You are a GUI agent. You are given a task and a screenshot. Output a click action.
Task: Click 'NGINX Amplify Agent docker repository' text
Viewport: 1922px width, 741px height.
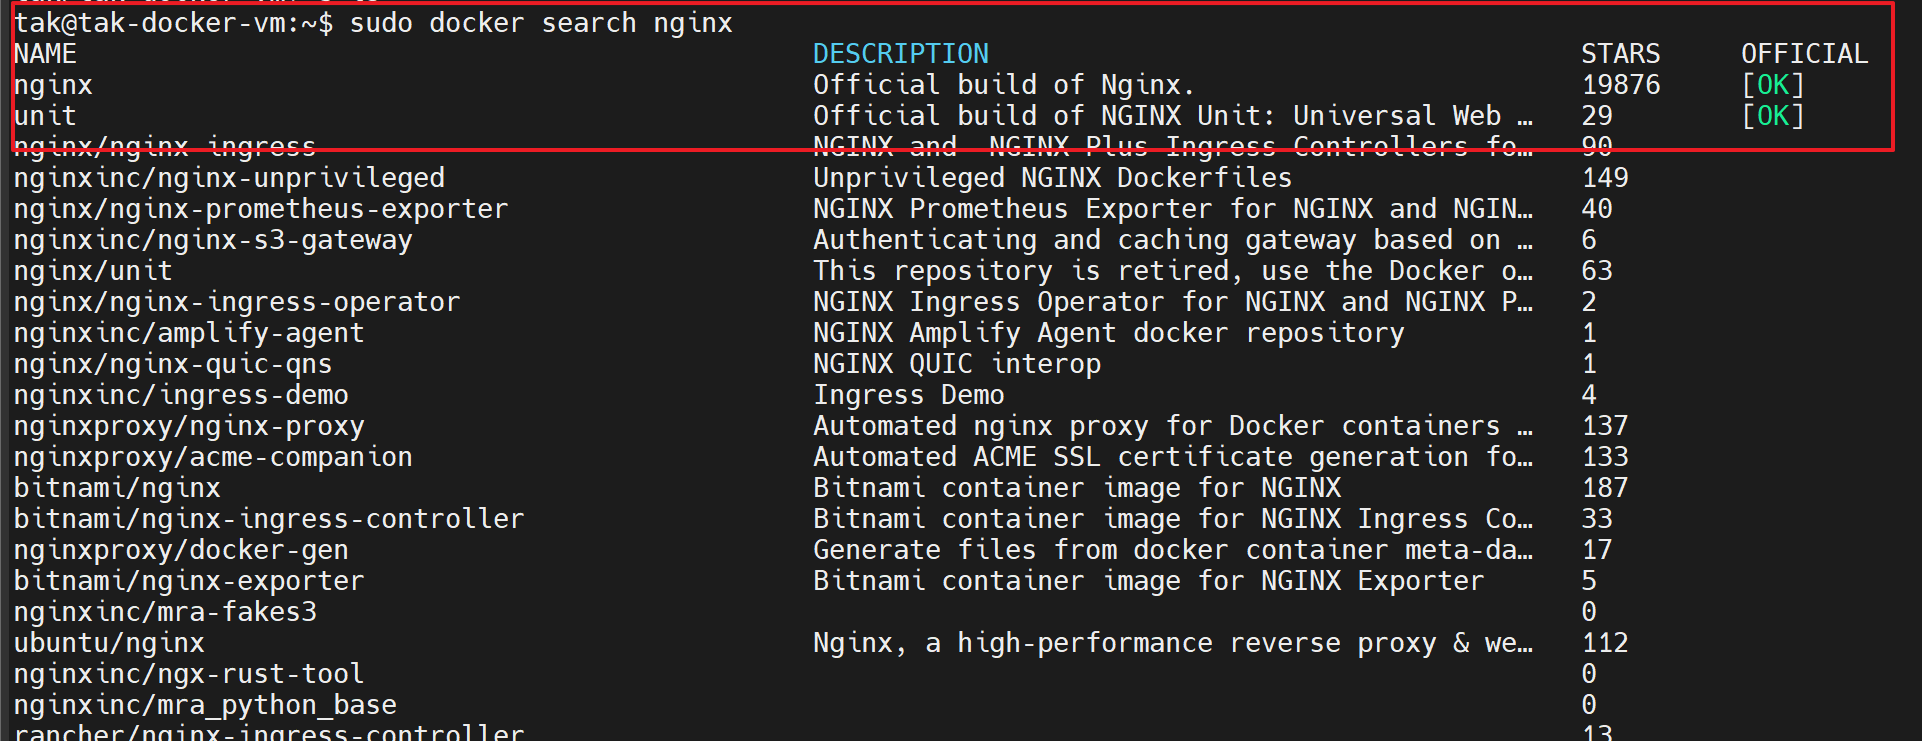tap(1109, 333)
